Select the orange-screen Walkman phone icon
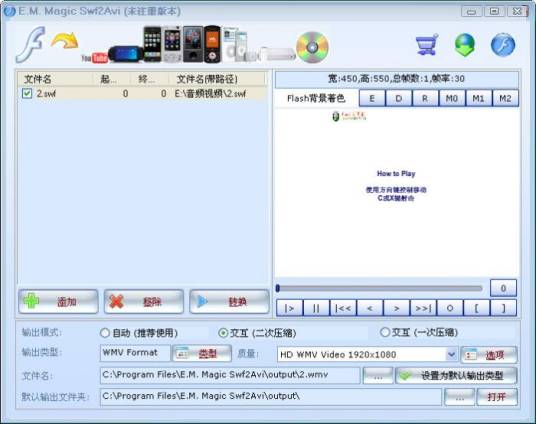 (x=212, y=44)
